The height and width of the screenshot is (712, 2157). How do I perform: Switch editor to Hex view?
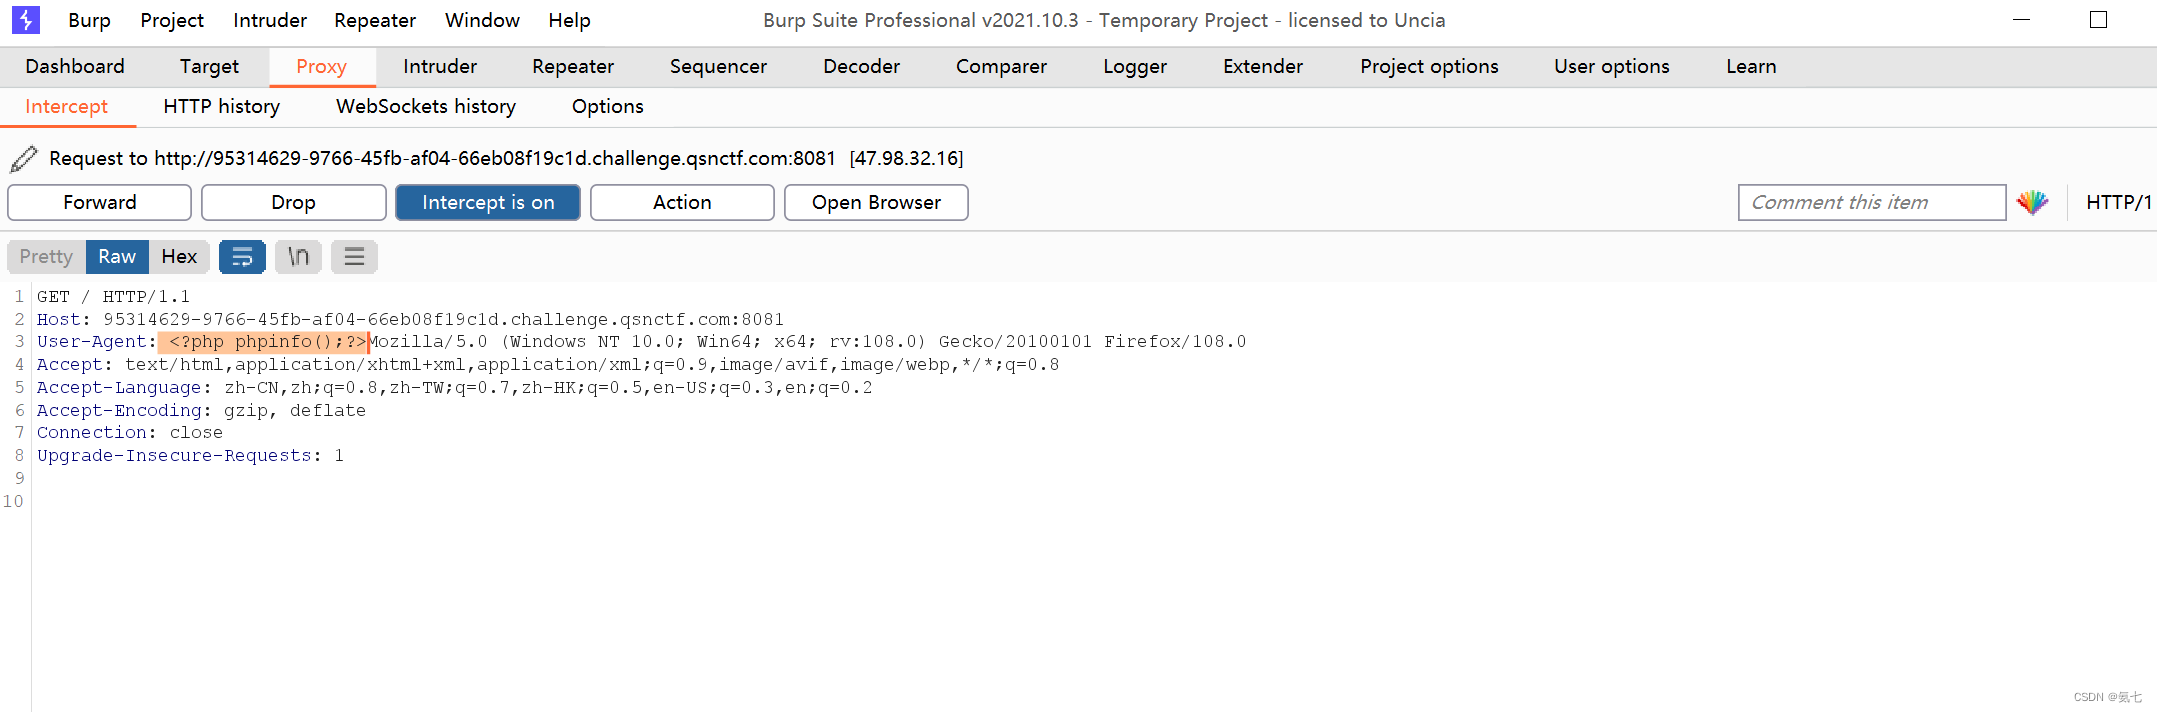[x=179, y=257]
